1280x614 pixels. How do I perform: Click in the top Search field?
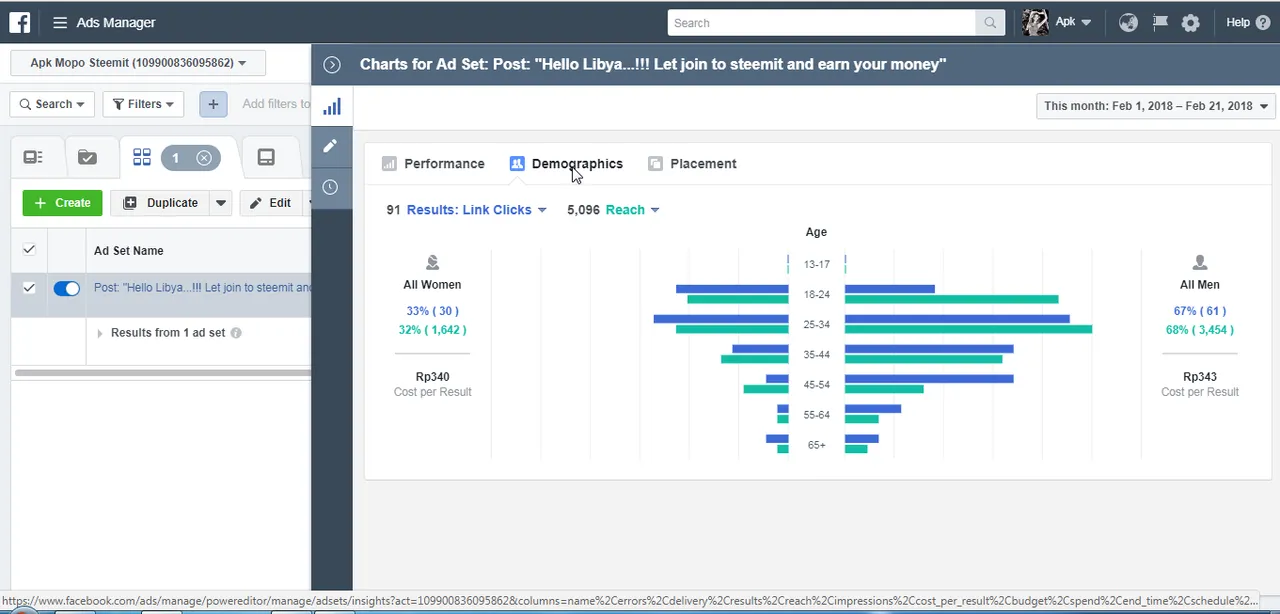[821, 22]
